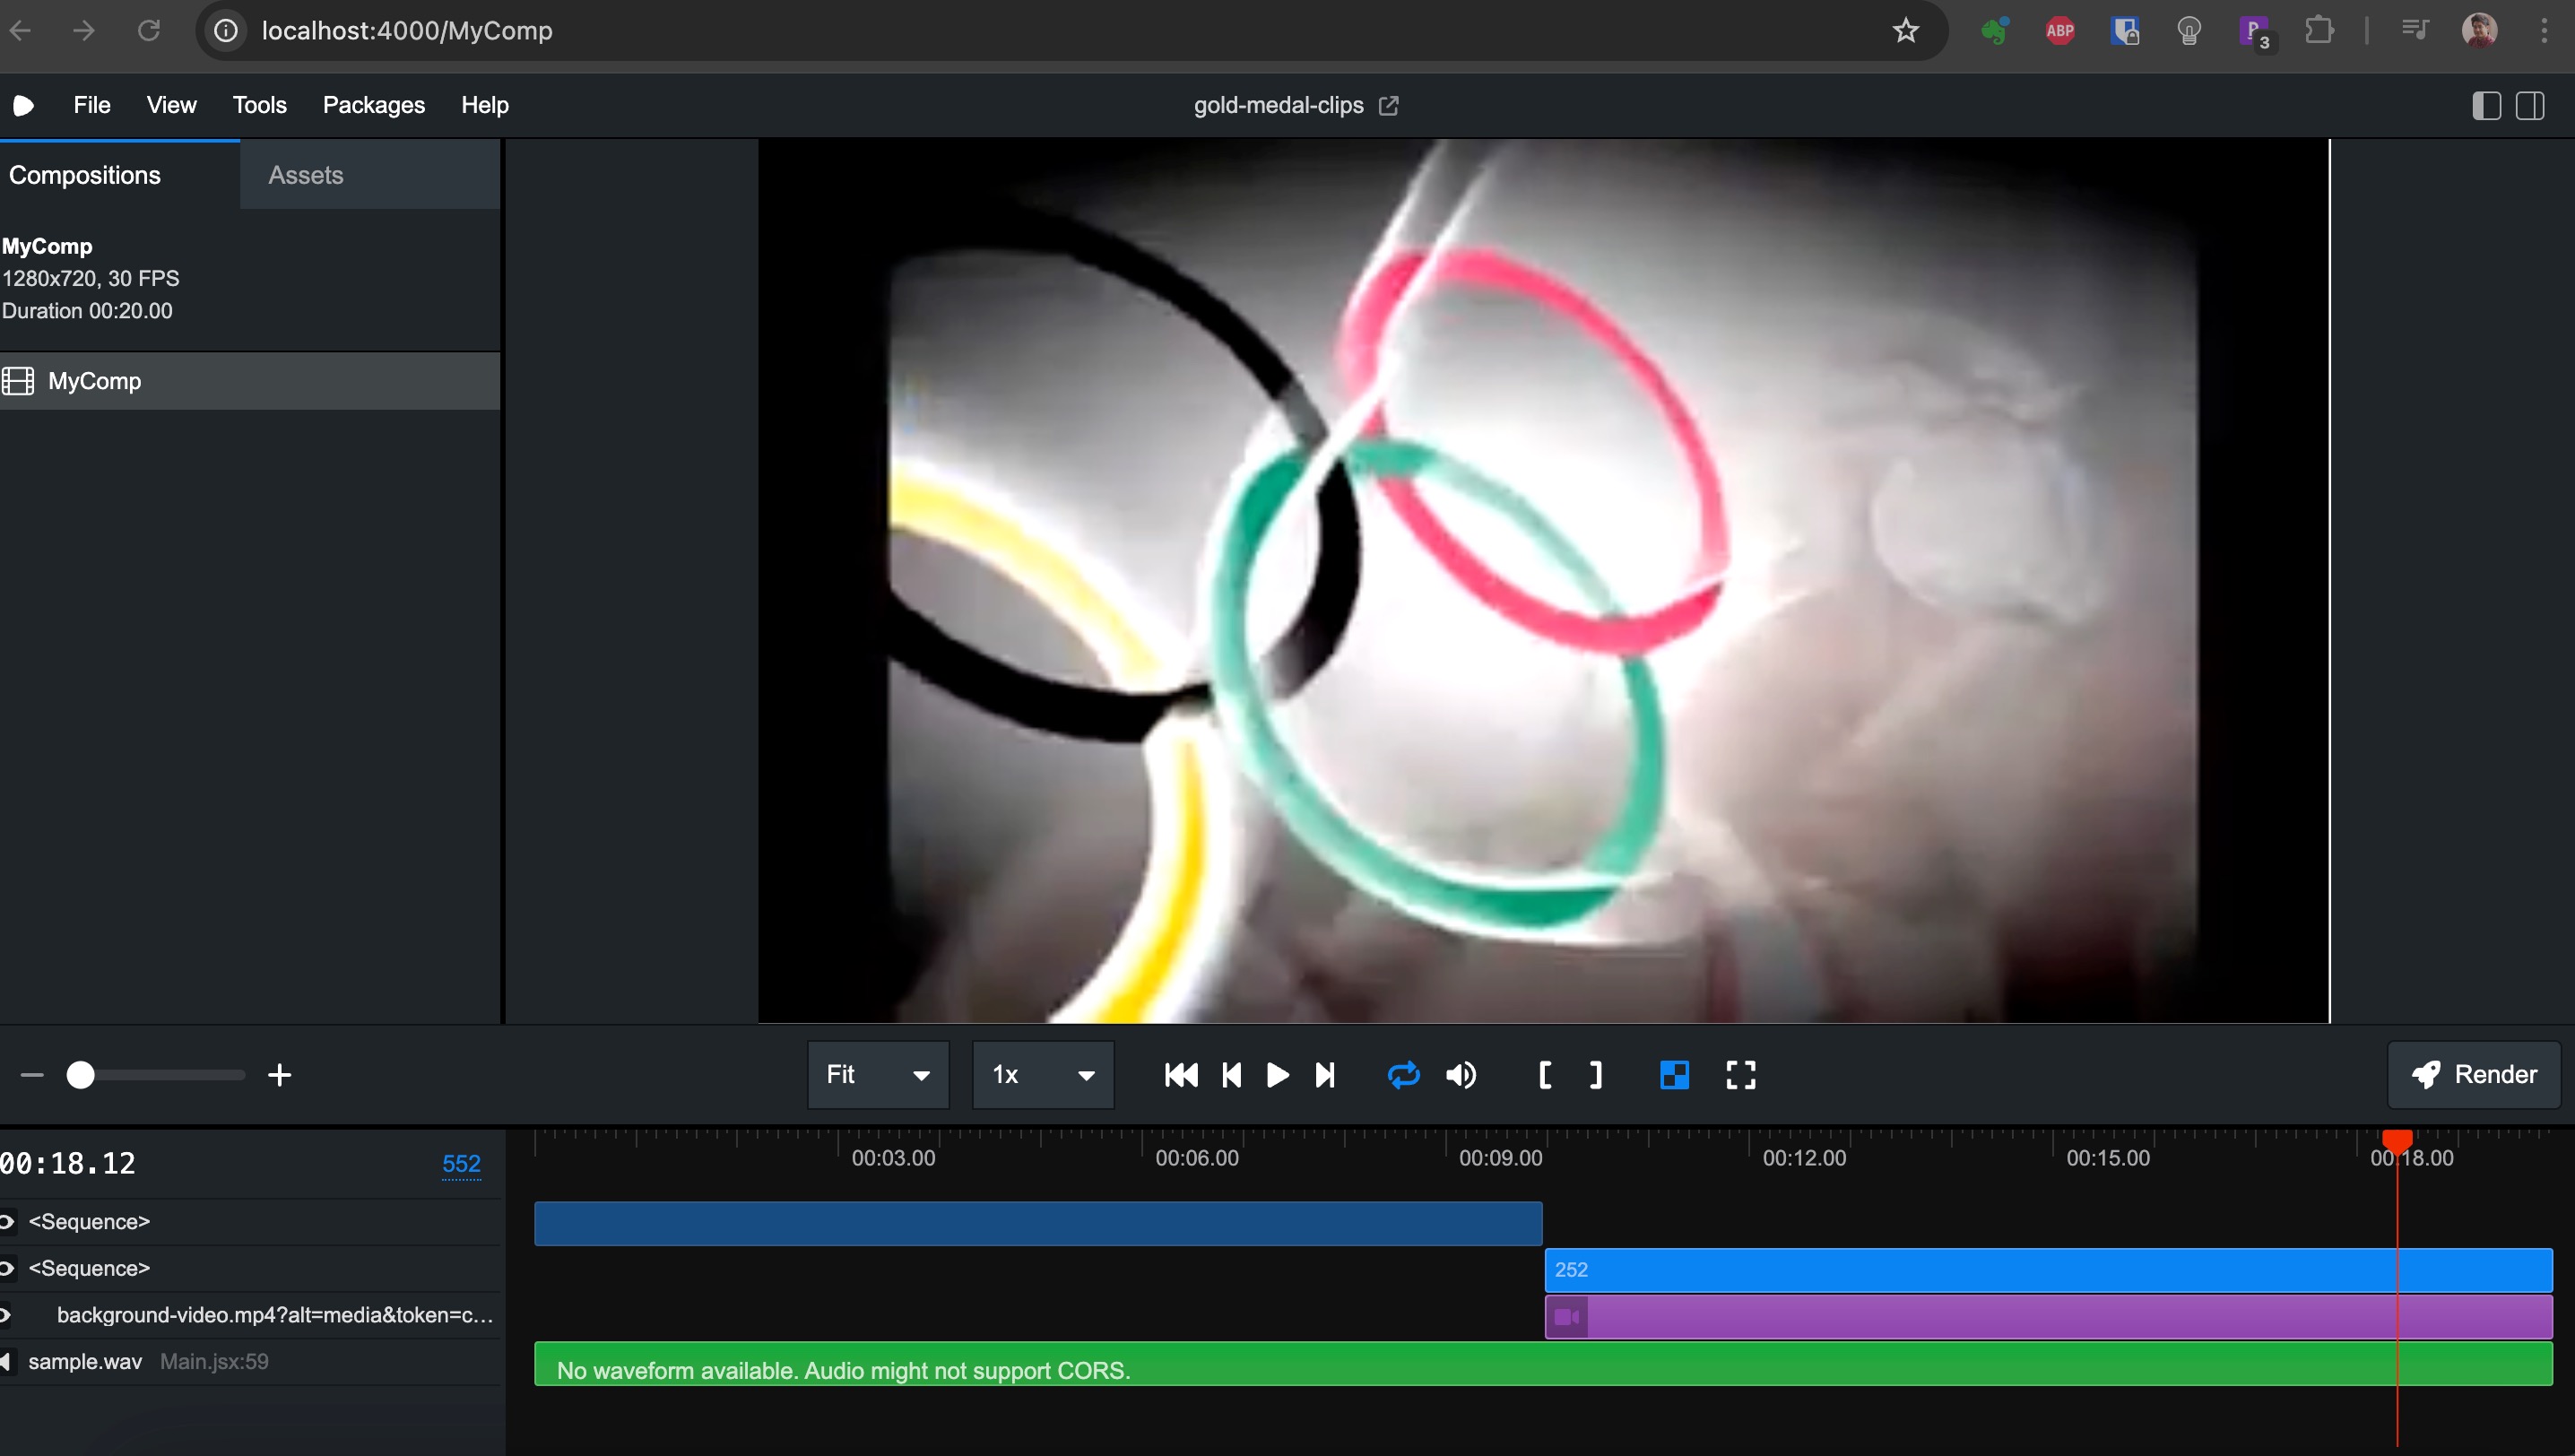The width and height of the screenshot is (2575, 1456).
Task: Set the out-point marker bracket
Action: [1596, 1075]
